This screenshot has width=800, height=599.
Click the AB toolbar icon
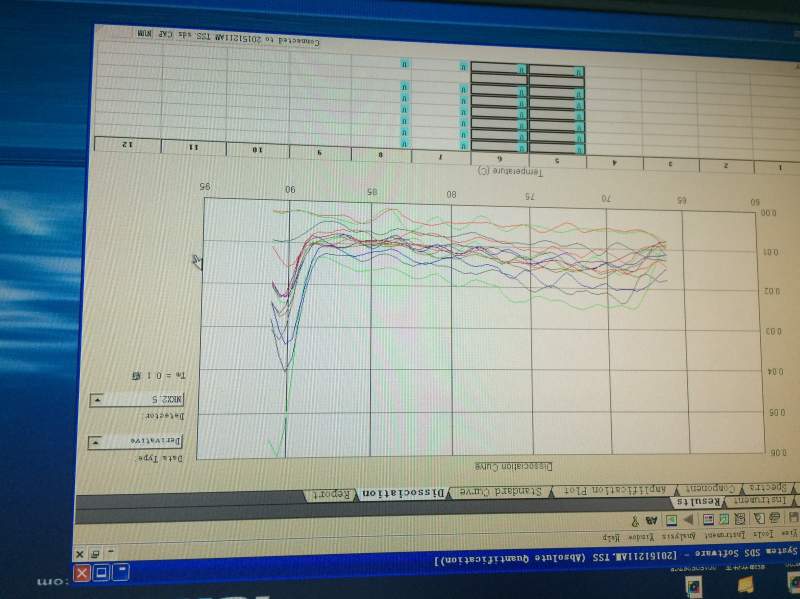click(652, 520)
